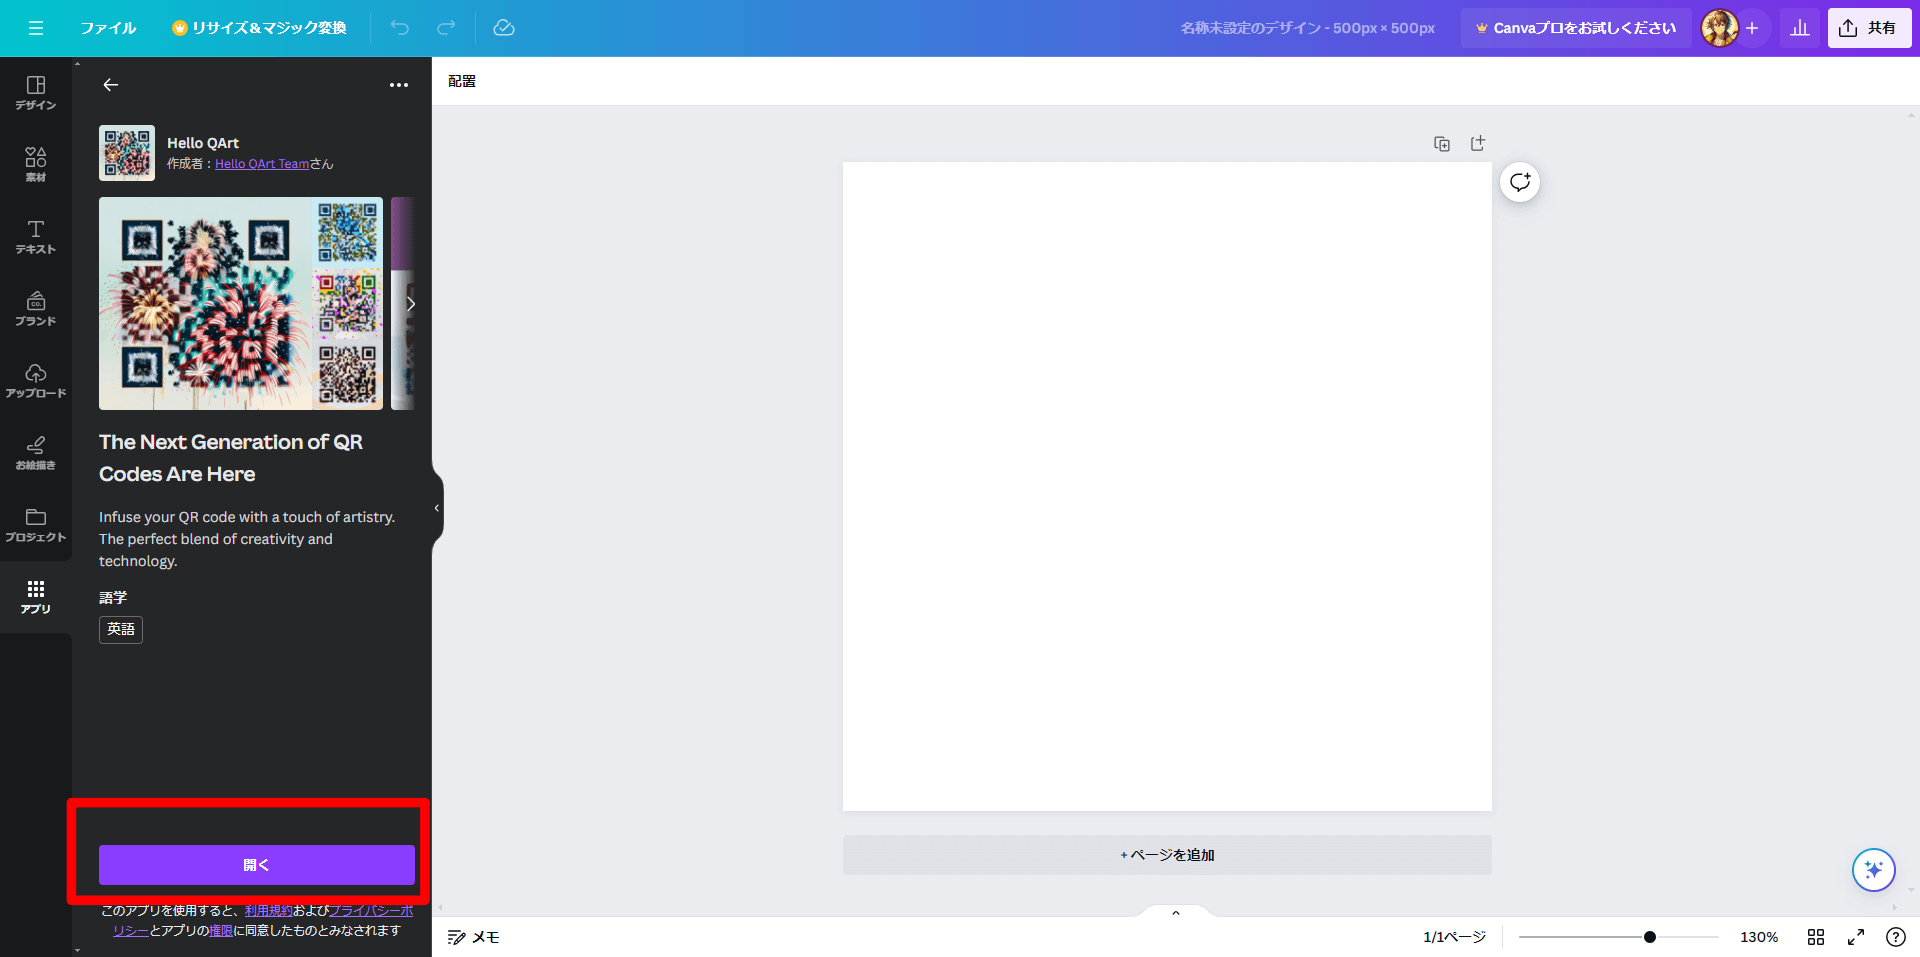Collapse the side panel using its chevron
The width and height of the screenshot is (1920, 957).
436,508
